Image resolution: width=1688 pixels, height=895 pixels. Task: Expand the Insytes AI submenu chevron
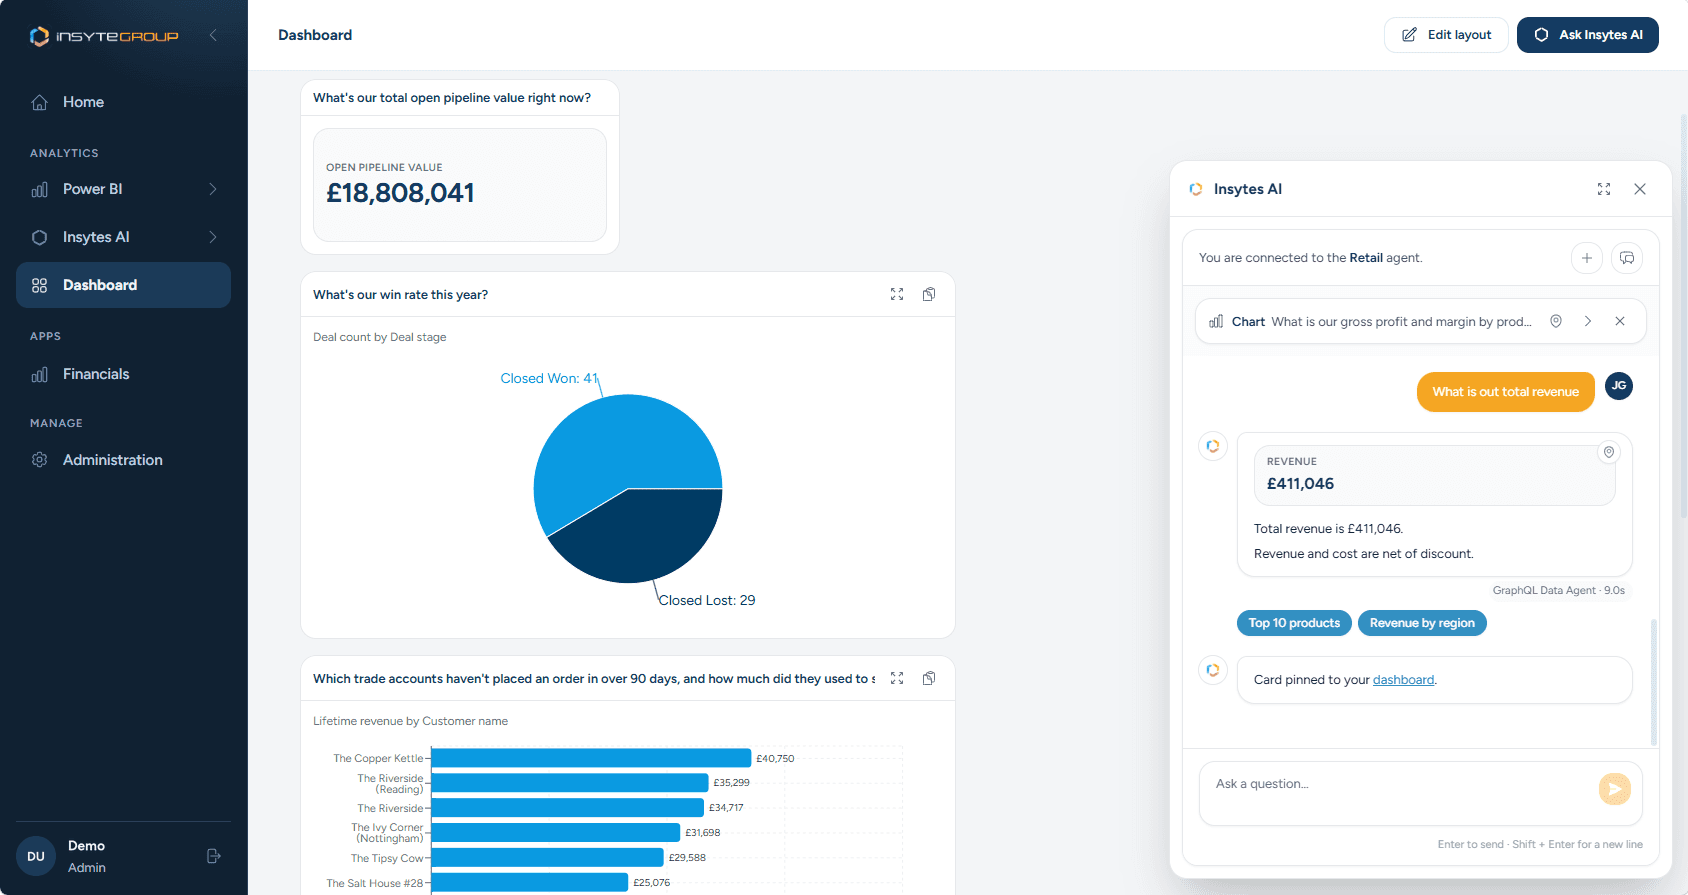213,237
